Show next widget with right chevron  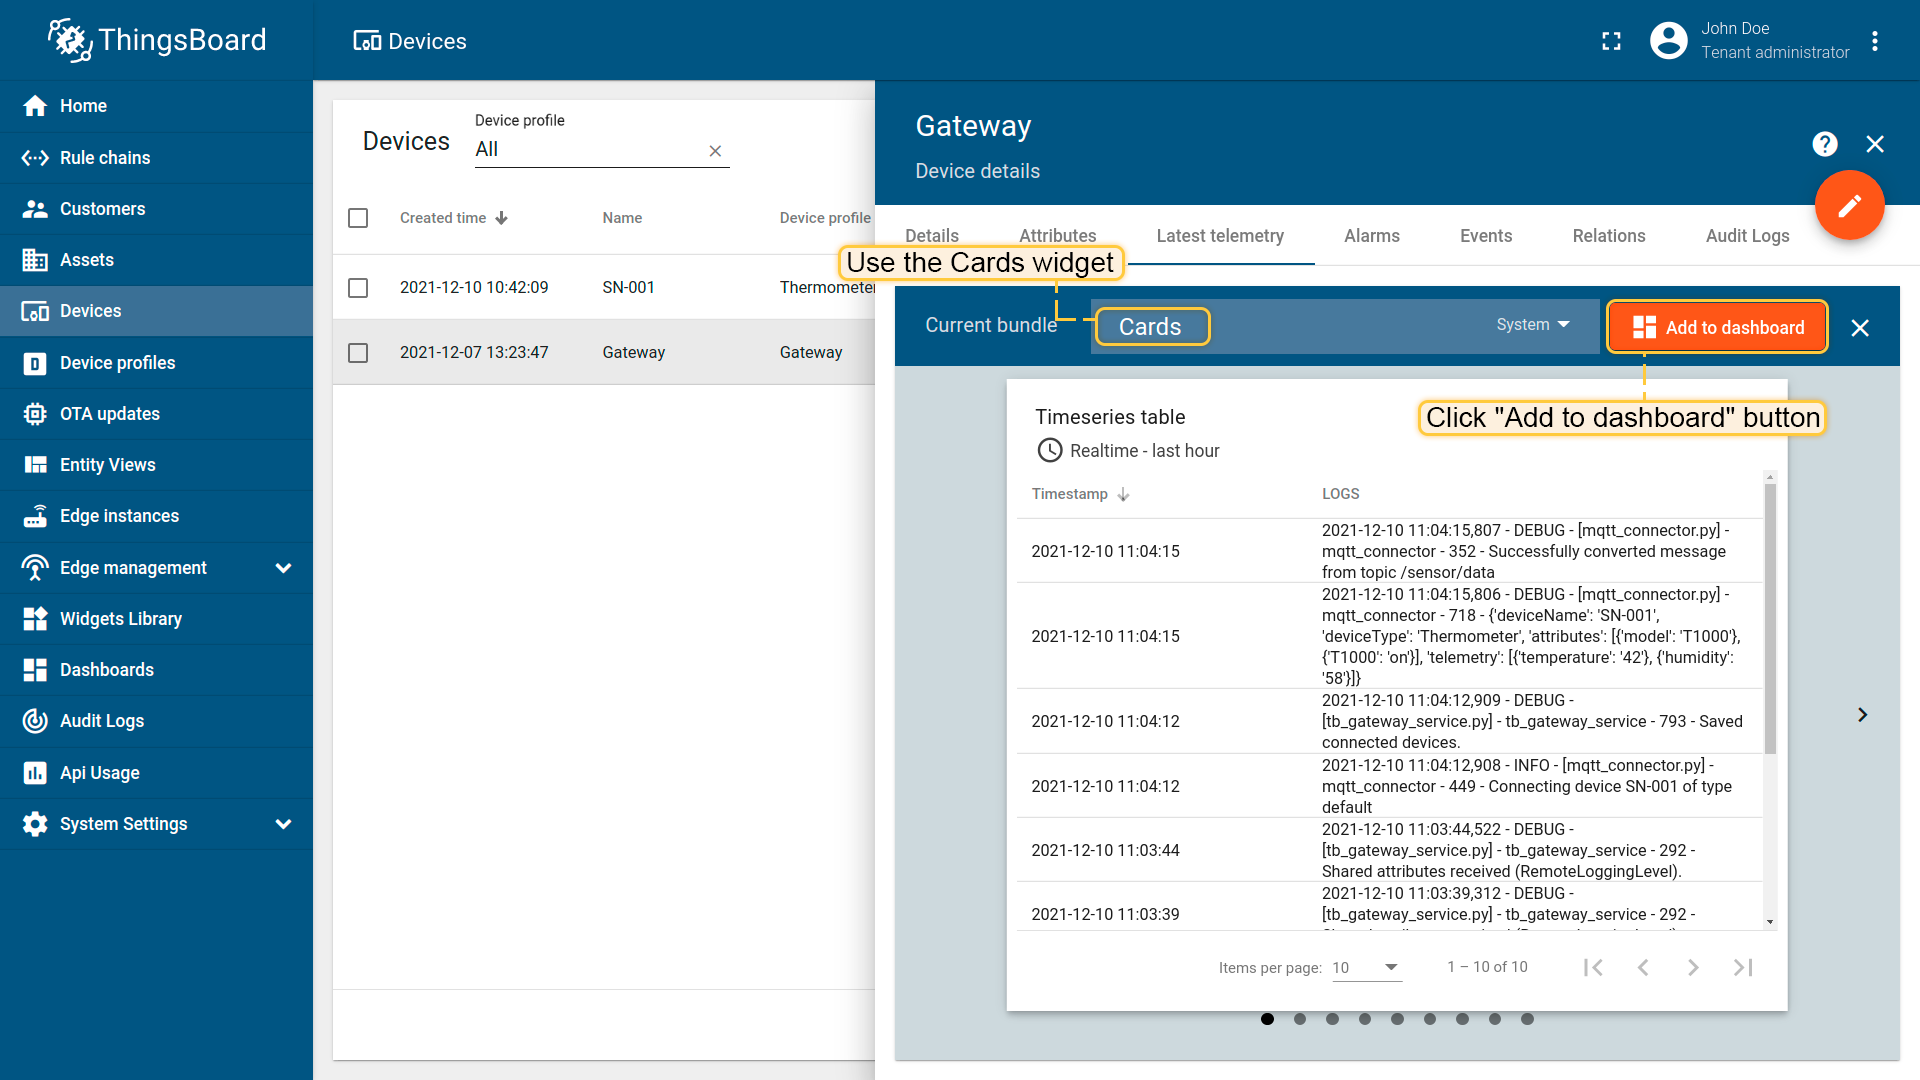[x=1862, y=715]
